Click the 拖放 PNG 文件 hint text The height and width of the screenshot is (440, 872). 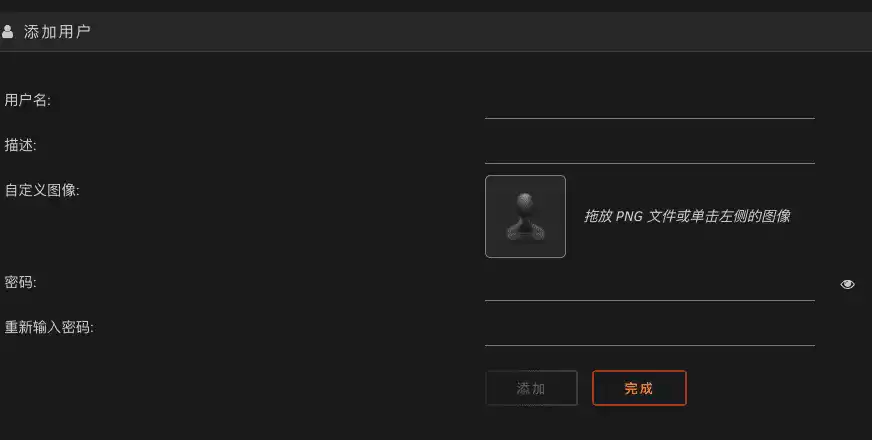[x=687, y=216]
